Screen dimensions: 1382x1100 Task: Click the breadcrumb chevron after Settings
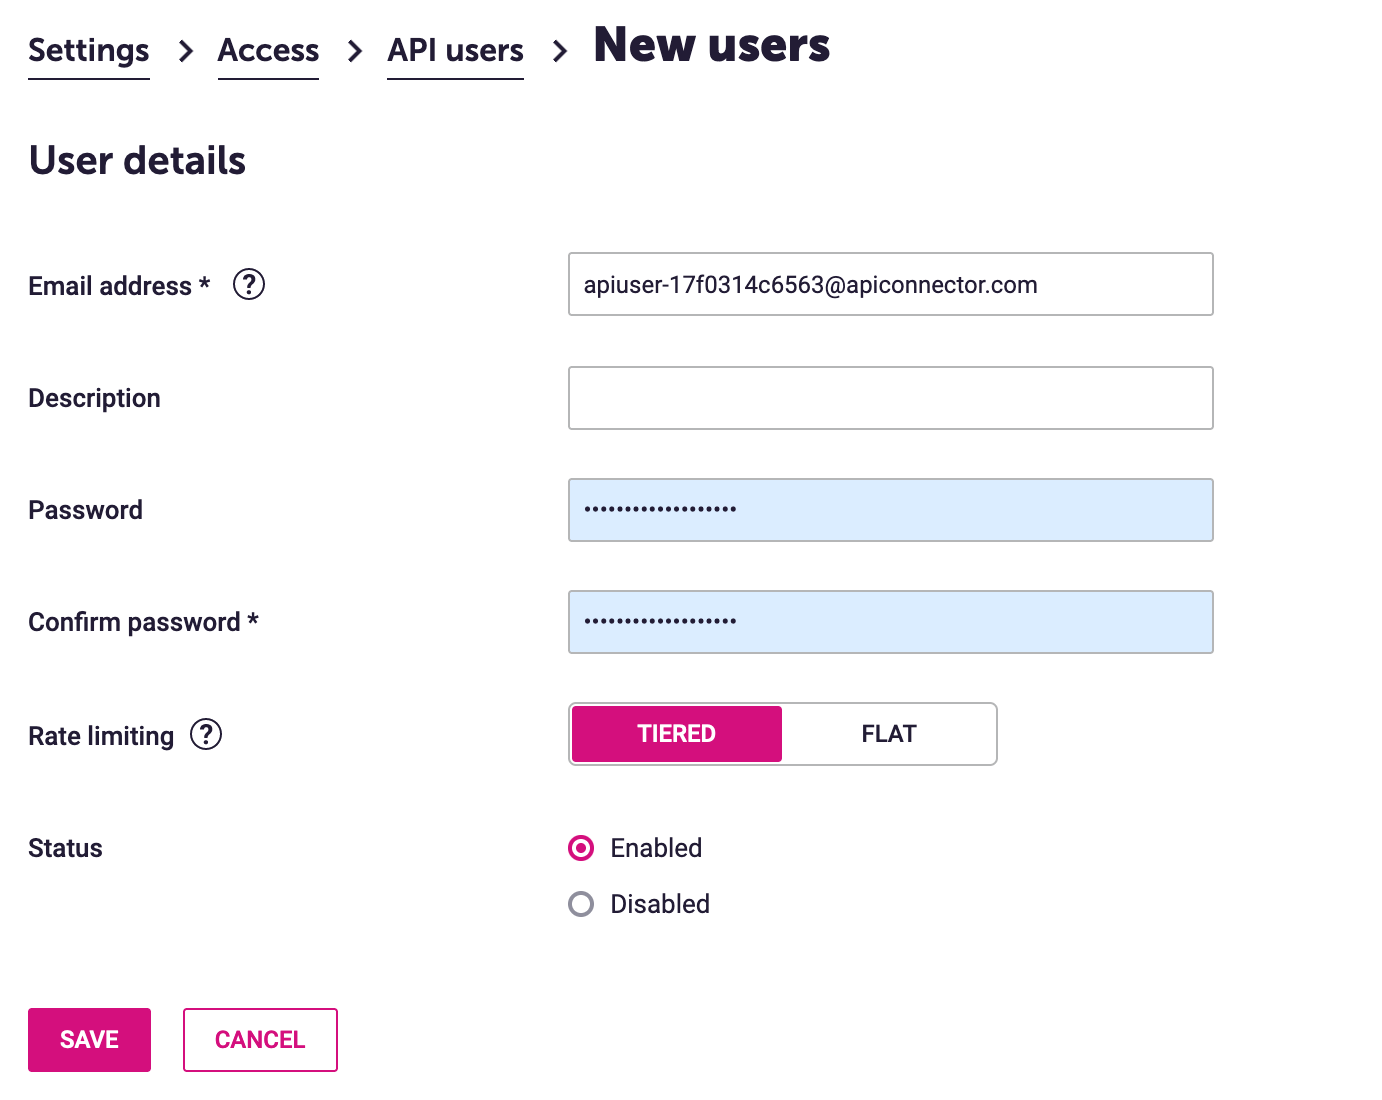[x=185, y=51]
